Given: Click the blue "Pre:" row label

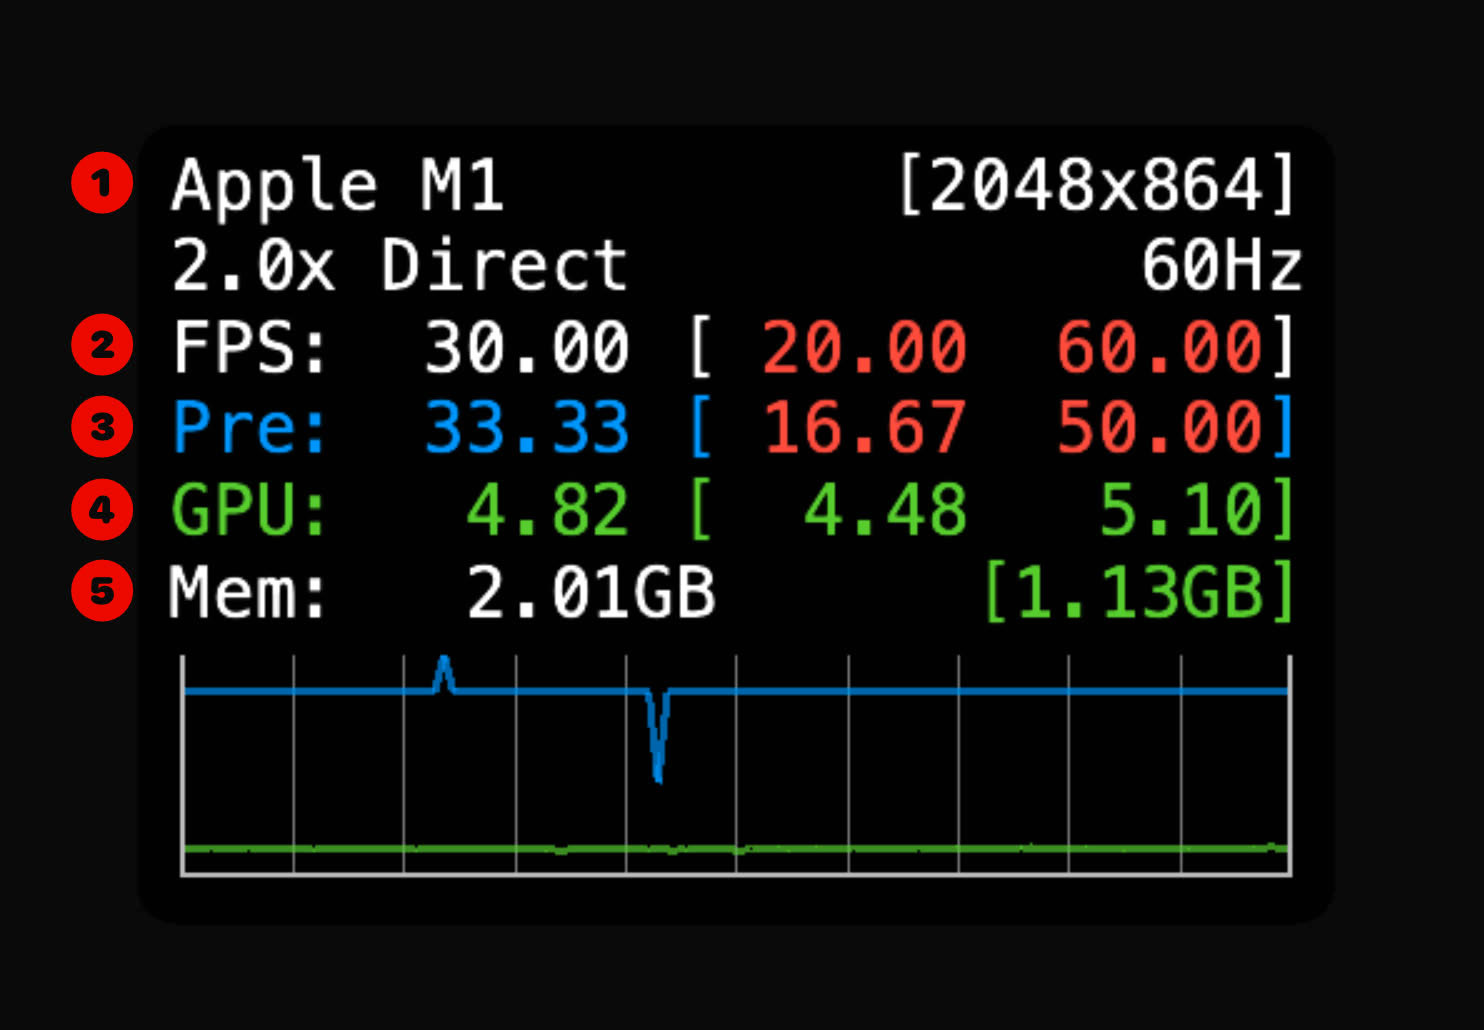Looking at the screenshot, I should [x=250, y=428].
